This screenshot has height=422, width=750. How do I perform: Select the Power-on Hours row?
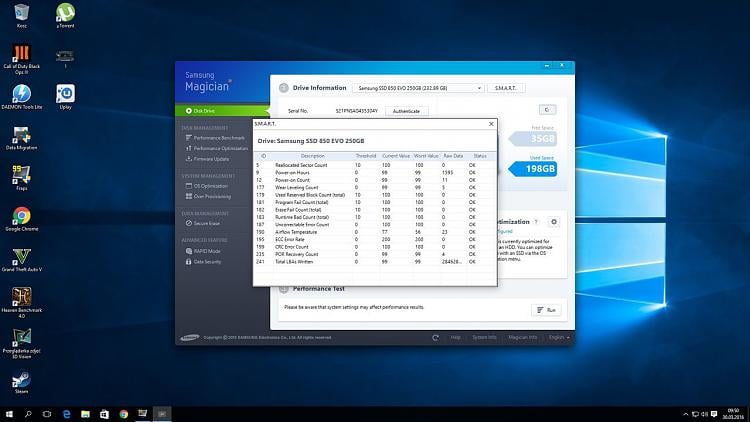pos(375,173)
